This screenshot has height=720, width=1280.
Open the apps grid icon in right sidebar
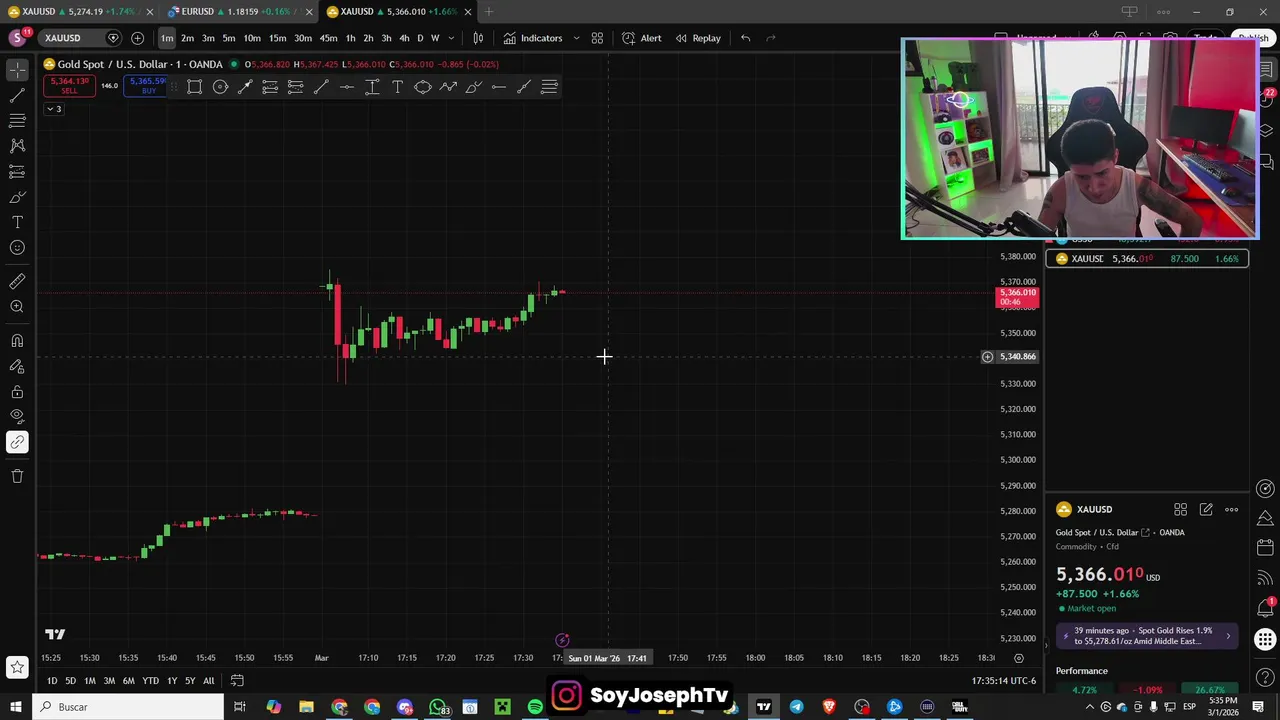pos(1266,640)
